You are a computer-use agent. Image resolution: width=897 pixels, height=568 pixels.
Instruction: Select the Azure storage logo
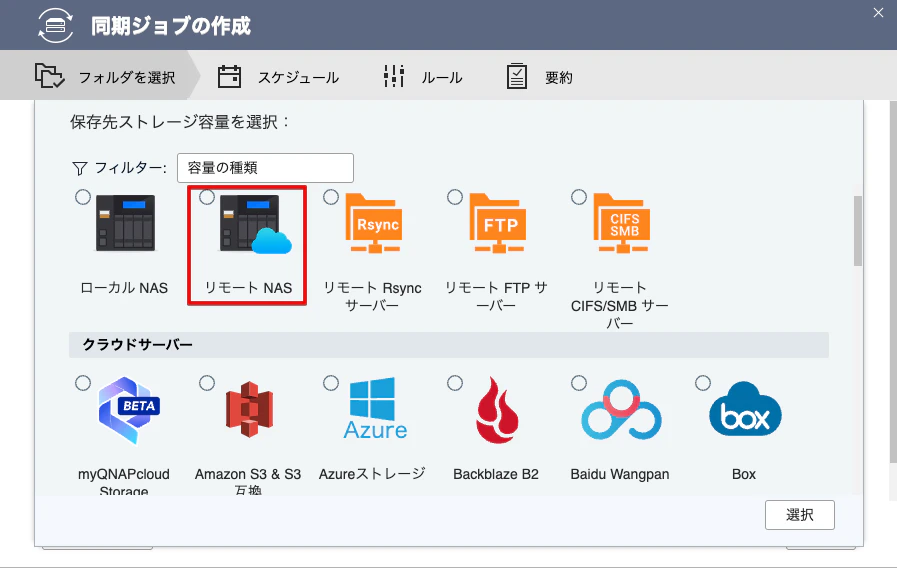(375, 408)
